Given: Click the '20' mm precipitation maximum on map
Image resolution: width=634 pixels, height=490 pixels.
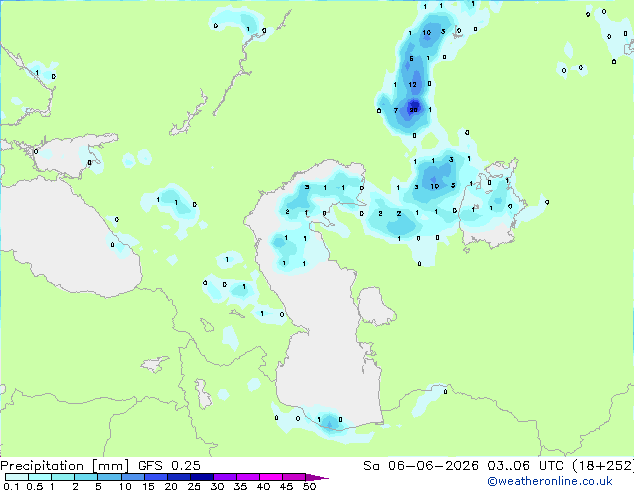Looking at the screenshot, I should pos(413,110).
